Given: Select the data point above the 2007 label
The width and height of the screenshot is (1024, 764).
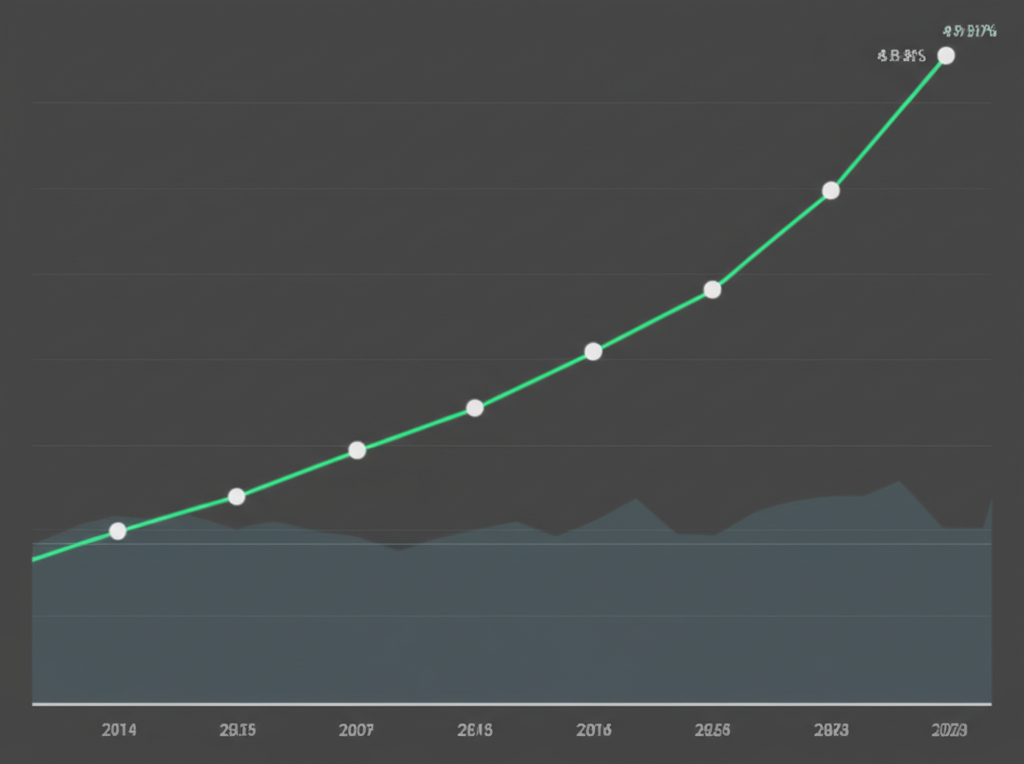Looking at the screenshot, I should [x=356, y=449].
